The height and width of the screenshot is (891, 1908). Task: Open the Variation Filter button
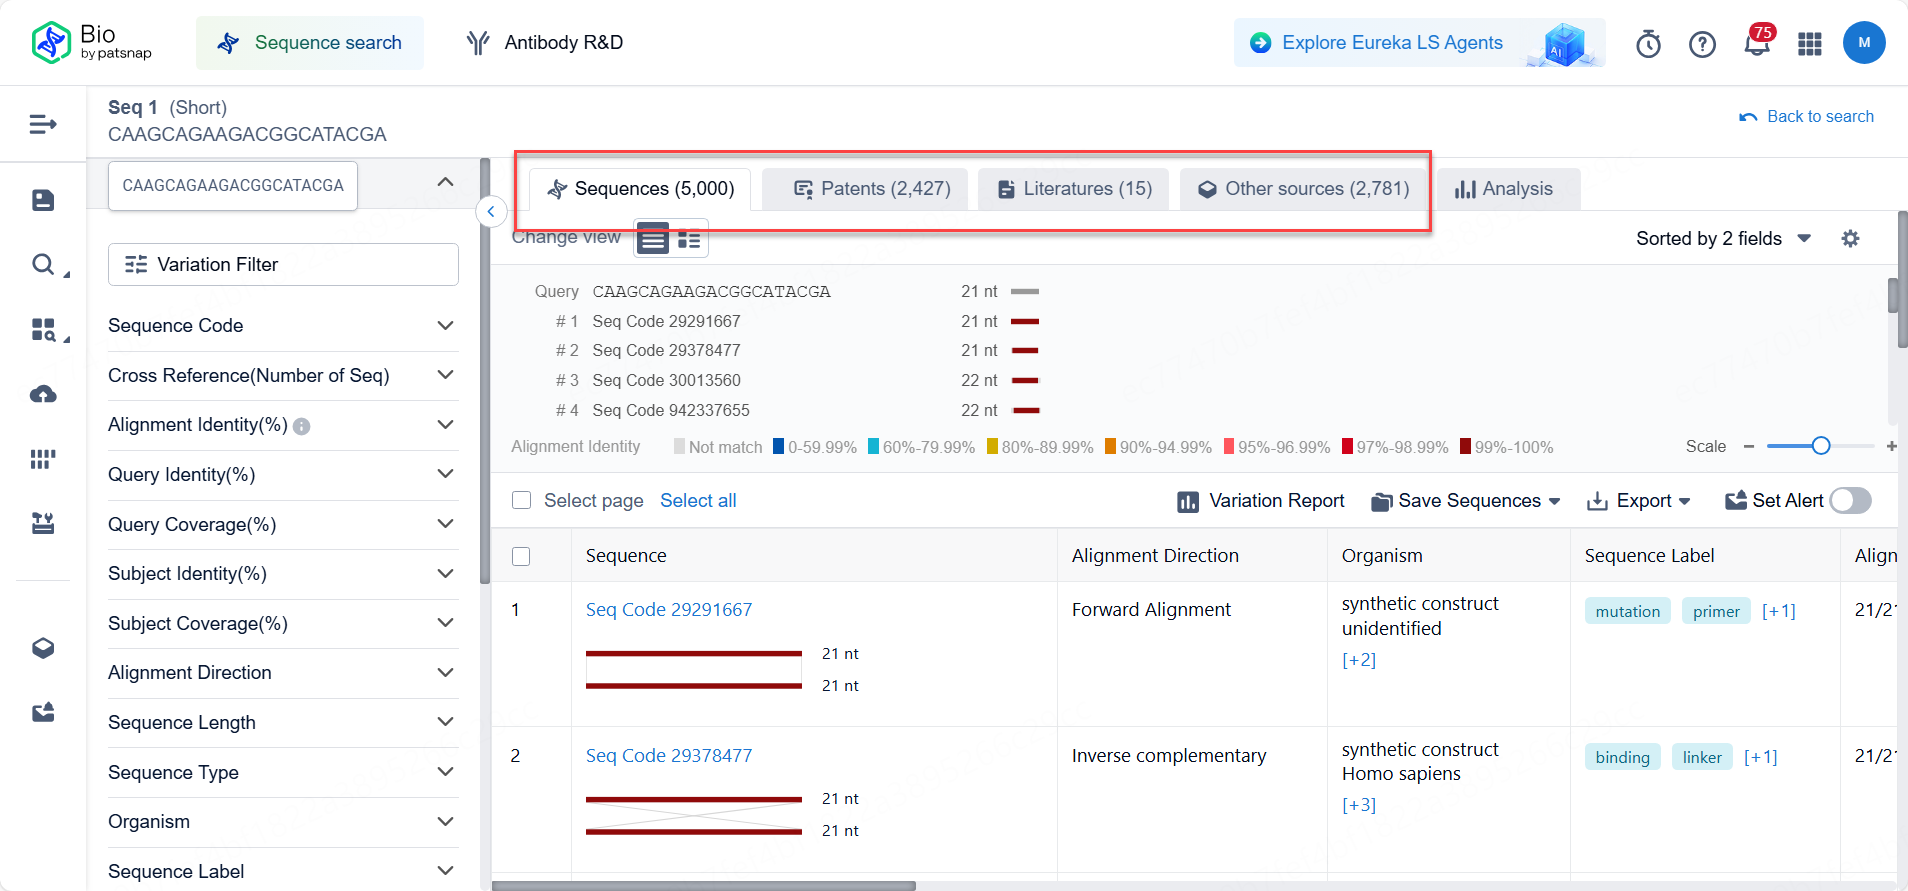(x=283, y=265)
